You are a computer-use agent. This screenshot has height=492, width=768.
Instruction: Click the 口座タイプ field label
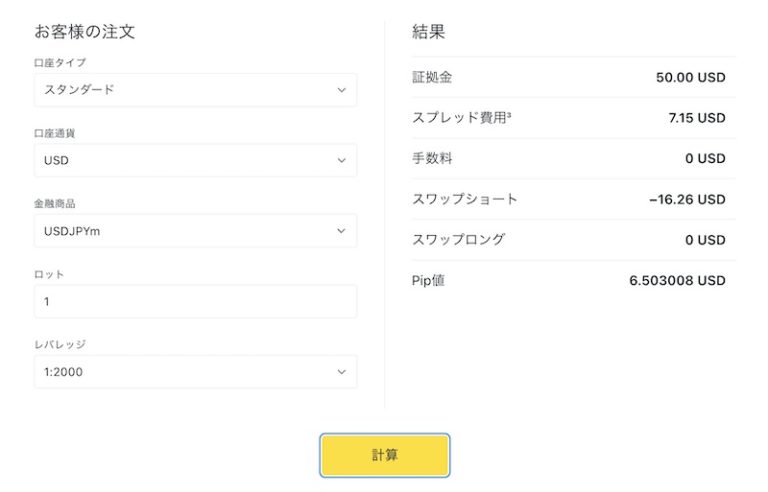point(57,62)
